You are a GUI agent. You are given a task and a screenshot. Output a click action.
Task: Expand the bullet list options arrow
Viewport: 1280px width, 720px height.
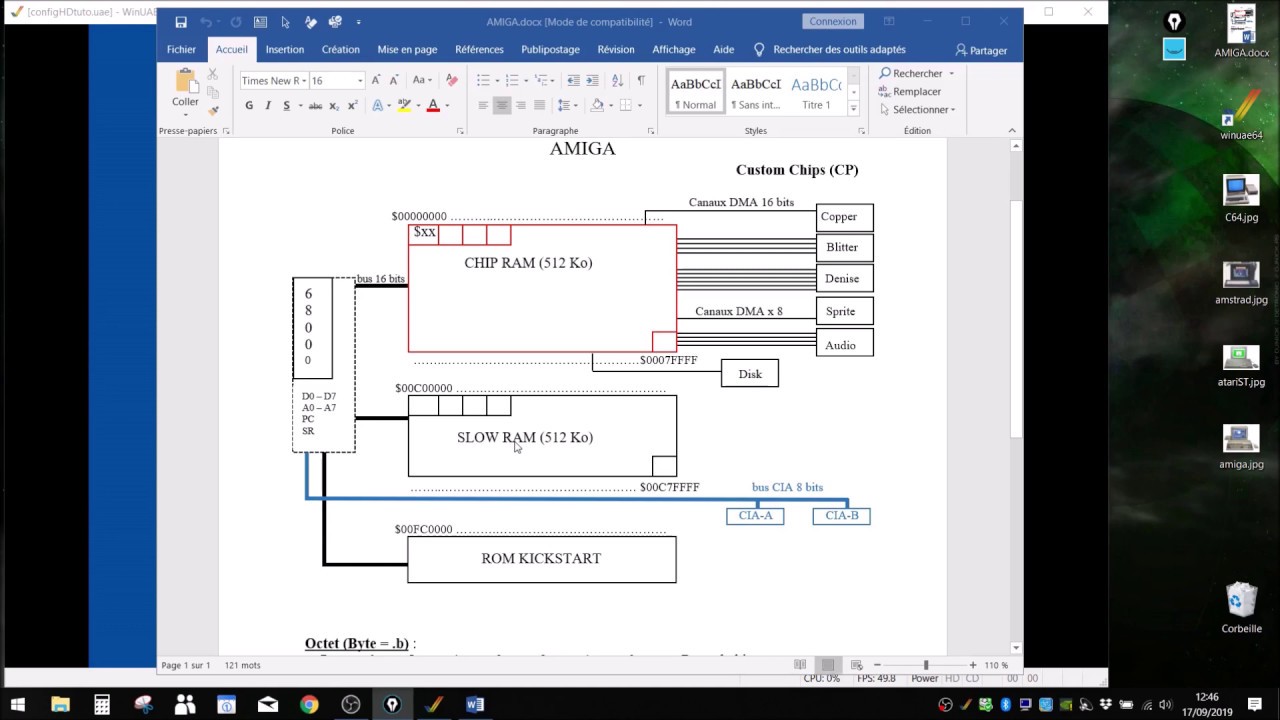pyautogui.click(x=497, y=80)
